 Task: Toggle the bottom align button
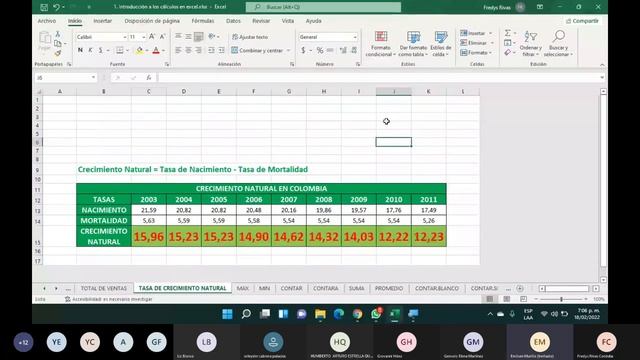tap(198, 37)
